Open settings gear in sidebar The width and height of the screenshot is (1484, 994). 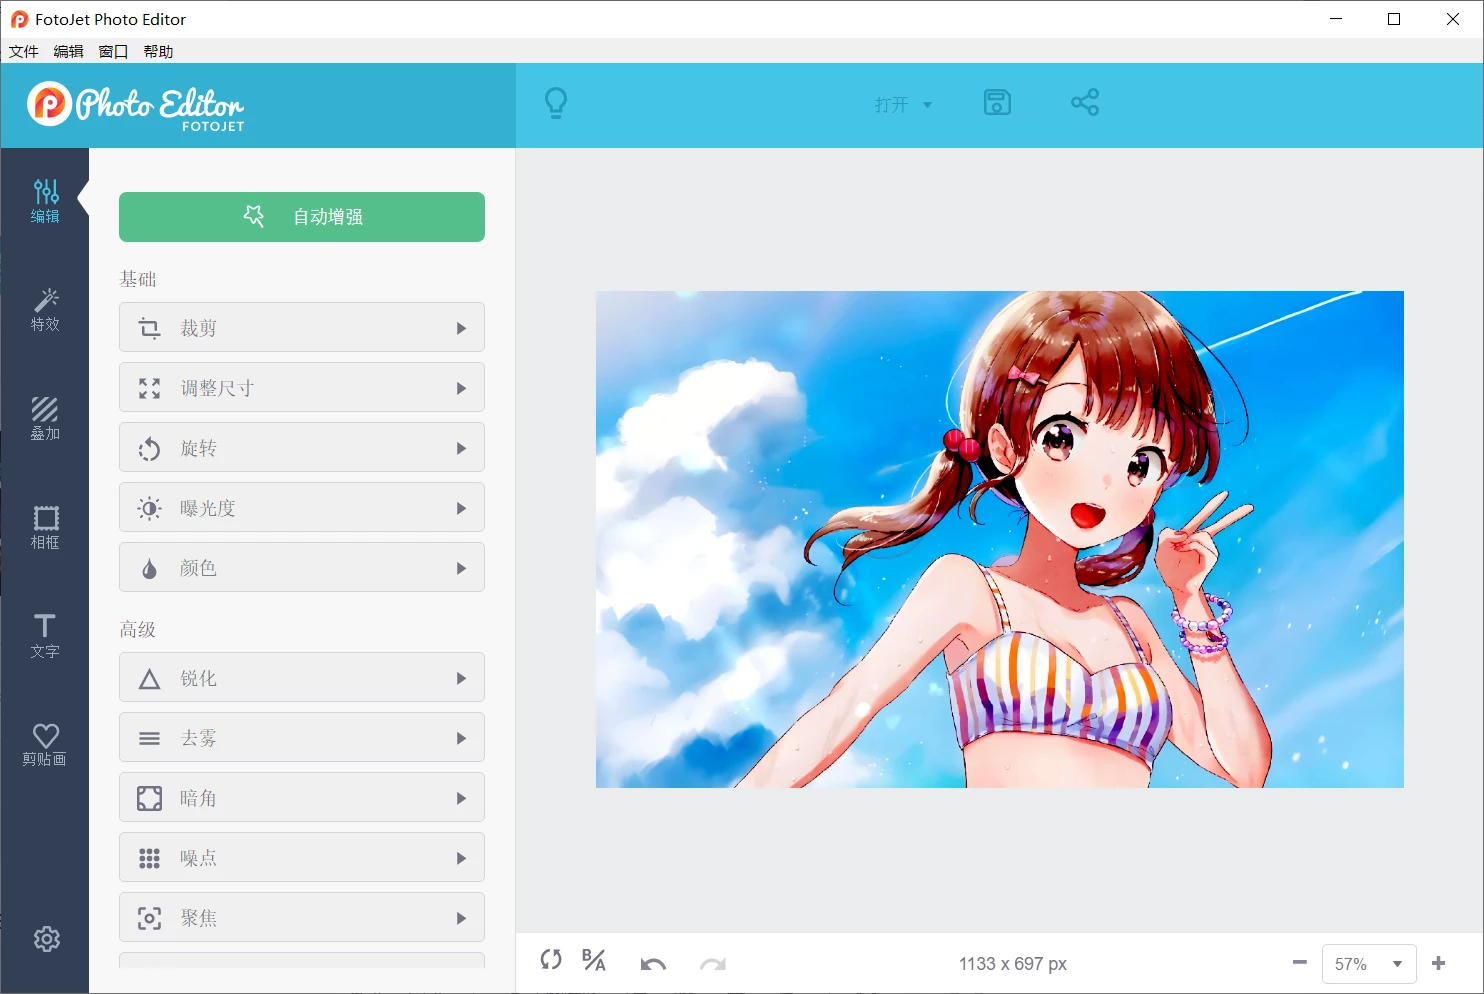point(46,939)
